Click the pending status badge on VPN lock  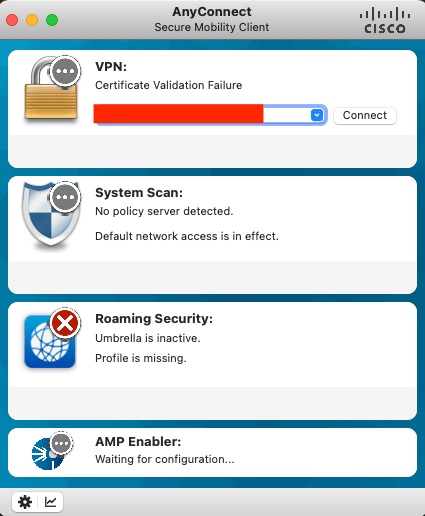coord(65,71)
